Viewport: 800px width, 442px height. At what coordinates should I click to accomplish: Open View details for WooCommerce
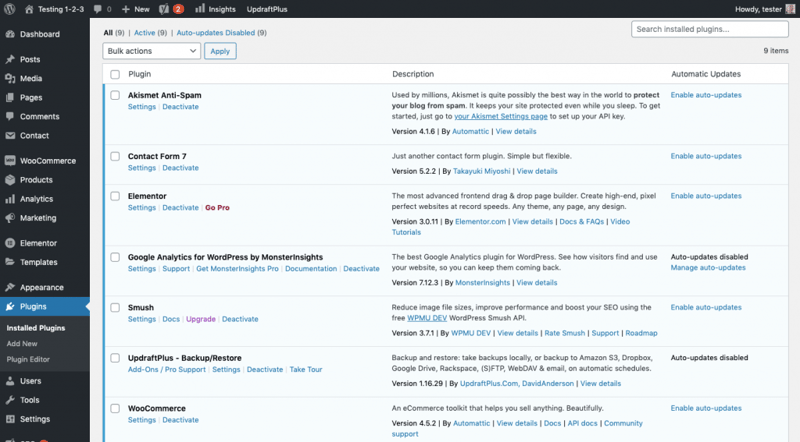[517, 423]
